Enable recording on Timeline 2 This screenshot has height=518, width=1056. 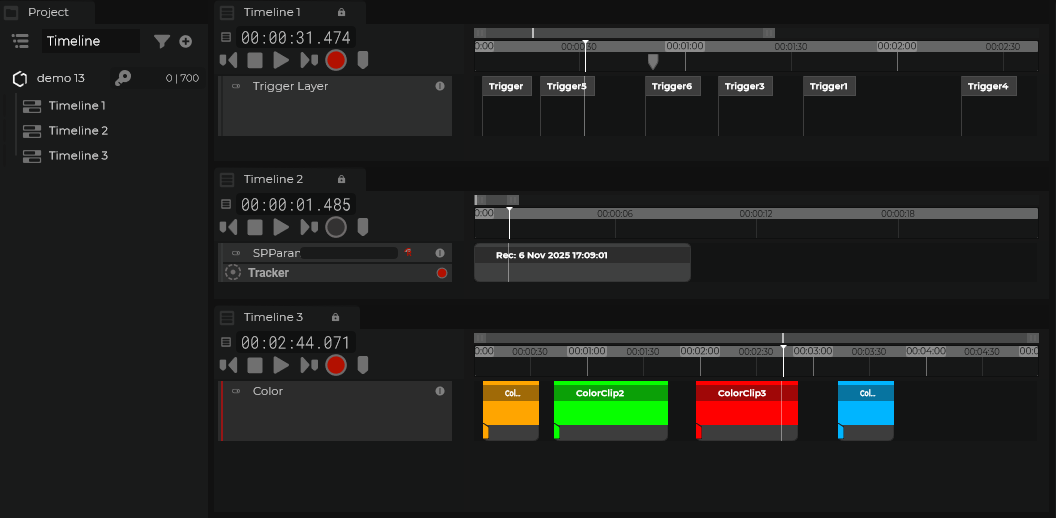pos(336,227)
